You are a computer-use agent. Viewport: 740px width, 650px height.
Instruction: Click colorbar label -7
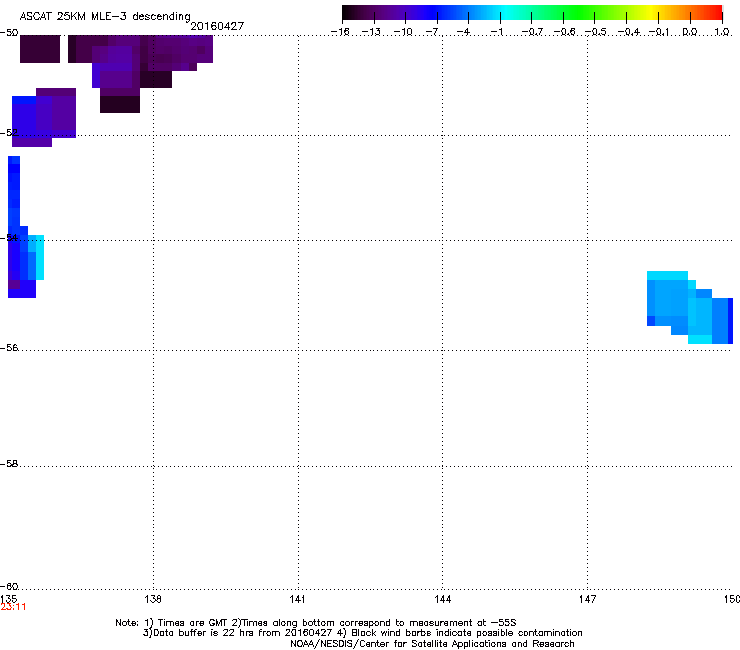pyautogui.click(x=432, y=32)
